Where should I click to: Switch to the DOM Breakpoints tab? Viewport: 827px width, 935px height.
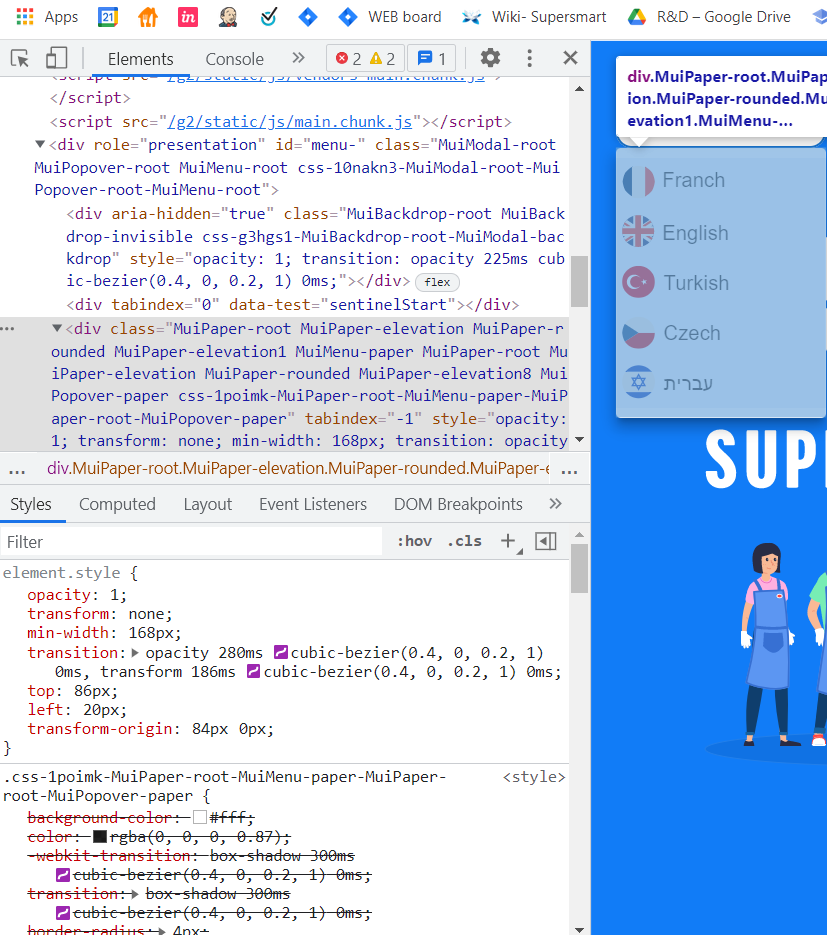click(458, 504)
